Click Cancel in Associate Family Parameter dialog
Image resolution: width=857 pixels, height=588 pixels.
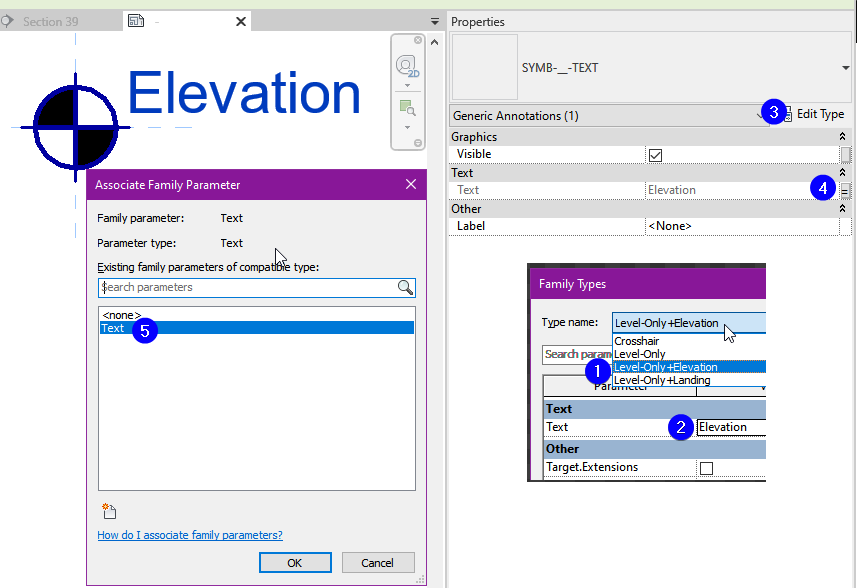pos(378,563)
